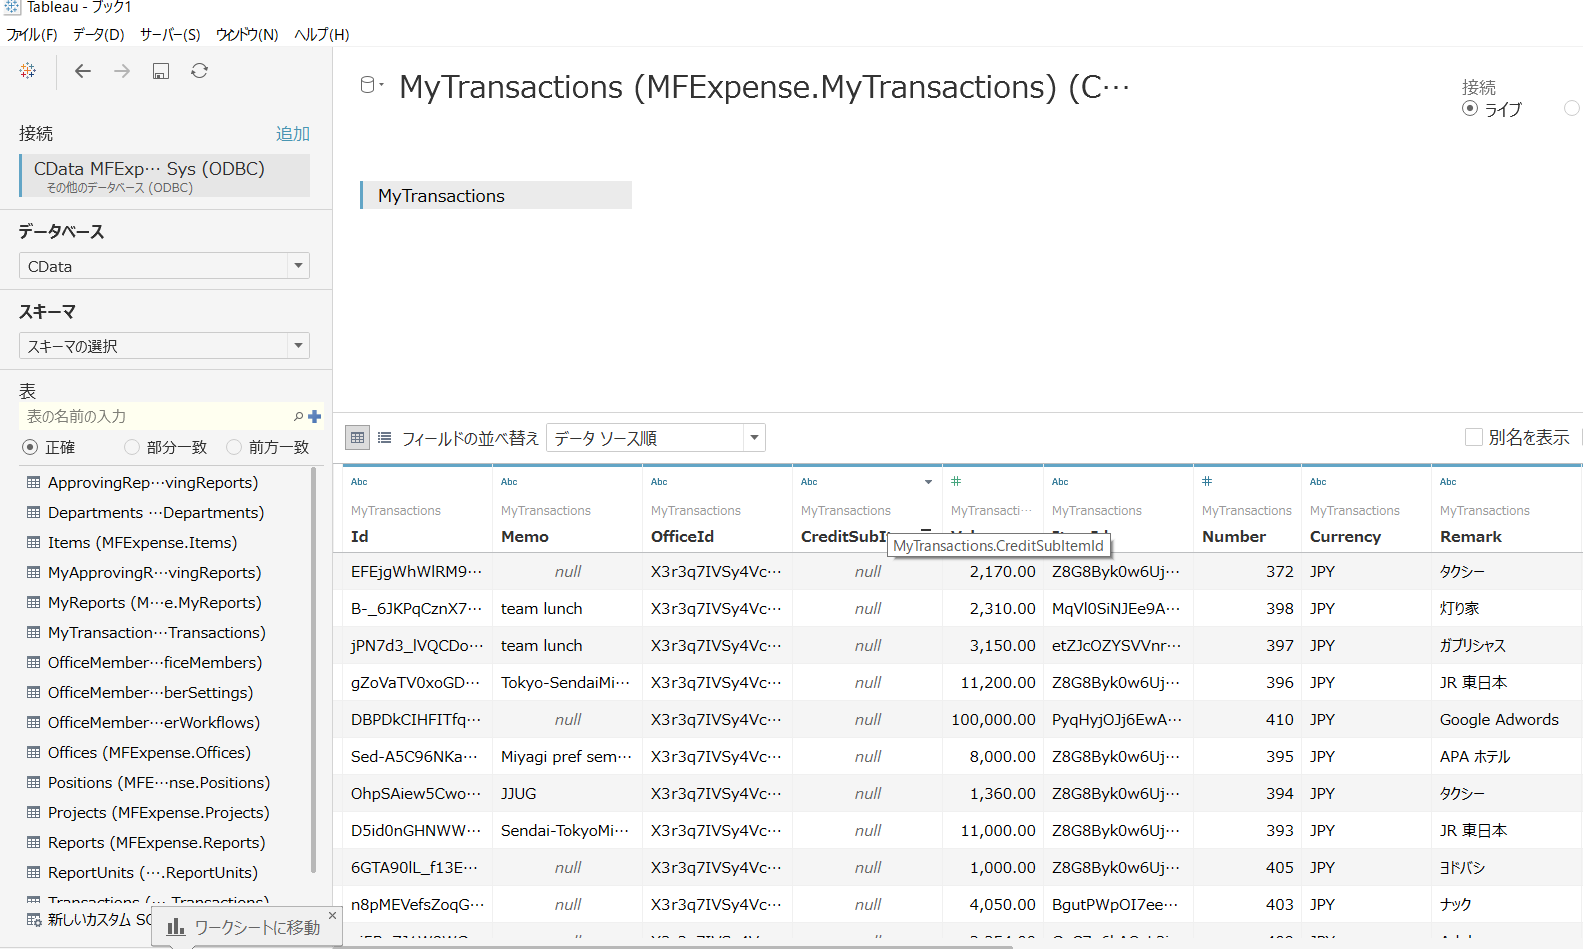The image size is (1583, 949).
Task: Click the save disk icon
Action: pos(161,71)
